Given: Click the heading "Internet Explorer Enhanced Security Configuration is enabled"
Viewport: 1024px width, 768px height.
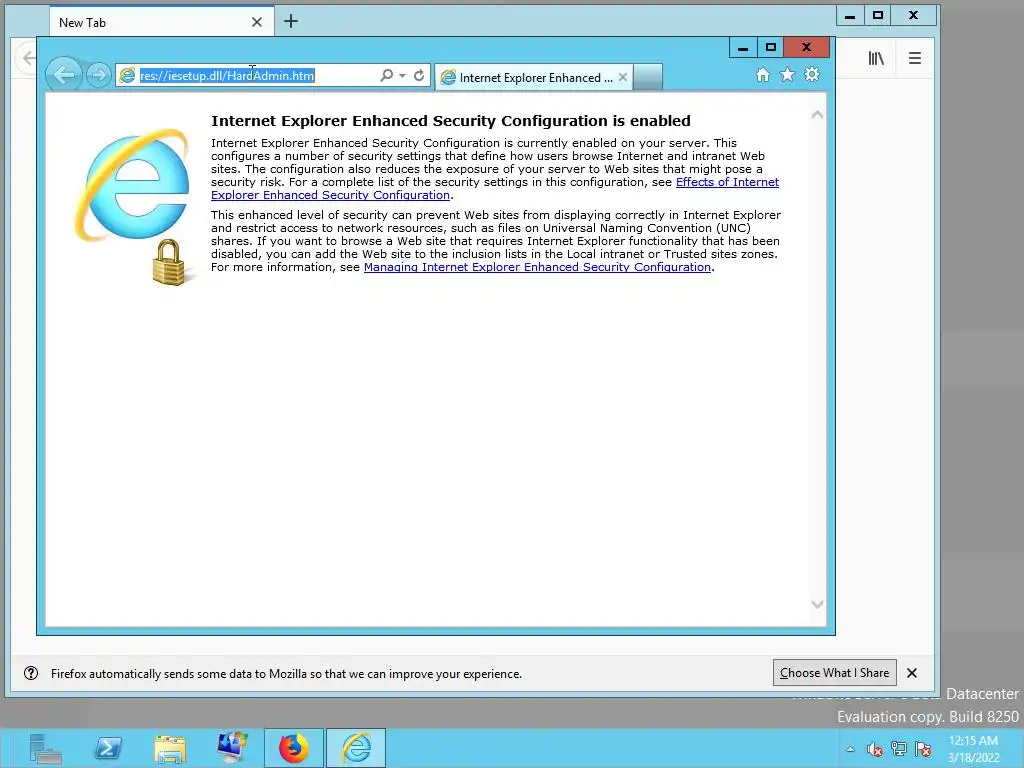Looking at the screenshot, I should pos(451,121).
